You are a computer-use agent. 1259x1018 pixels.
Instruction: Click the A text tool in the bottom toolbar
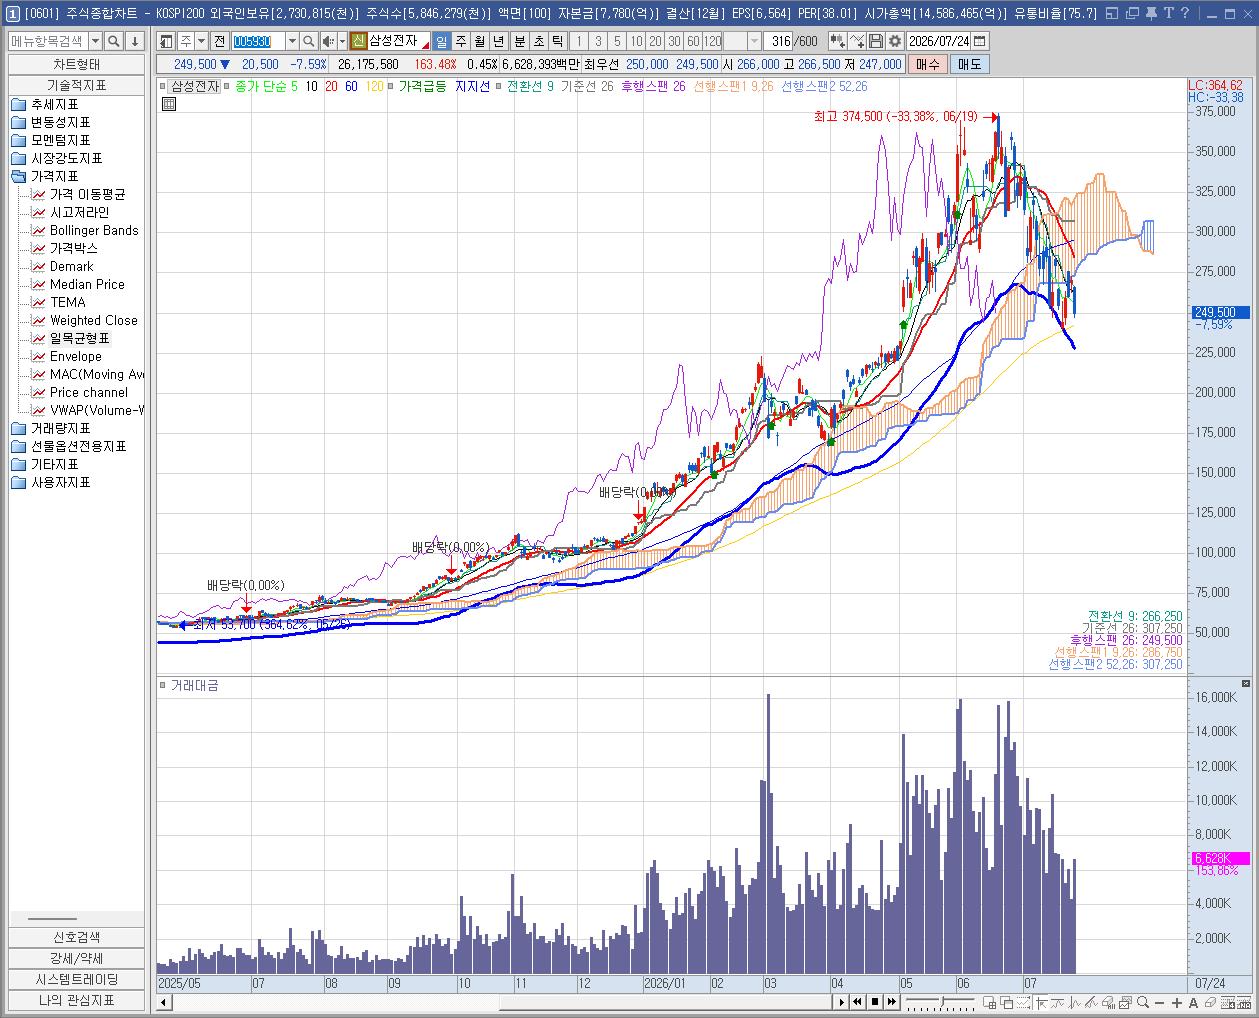click(1194, 1002)
